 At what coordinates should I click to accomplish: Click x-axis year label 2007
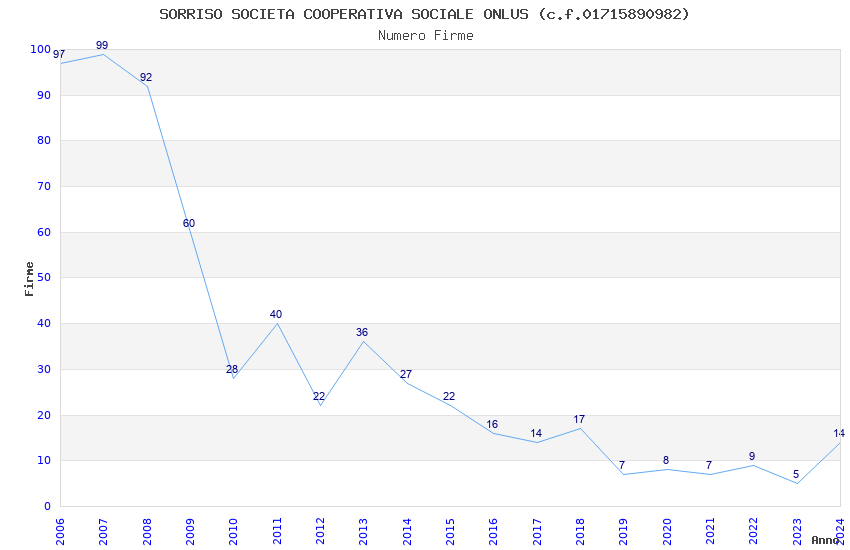click(x=103, y=531)
